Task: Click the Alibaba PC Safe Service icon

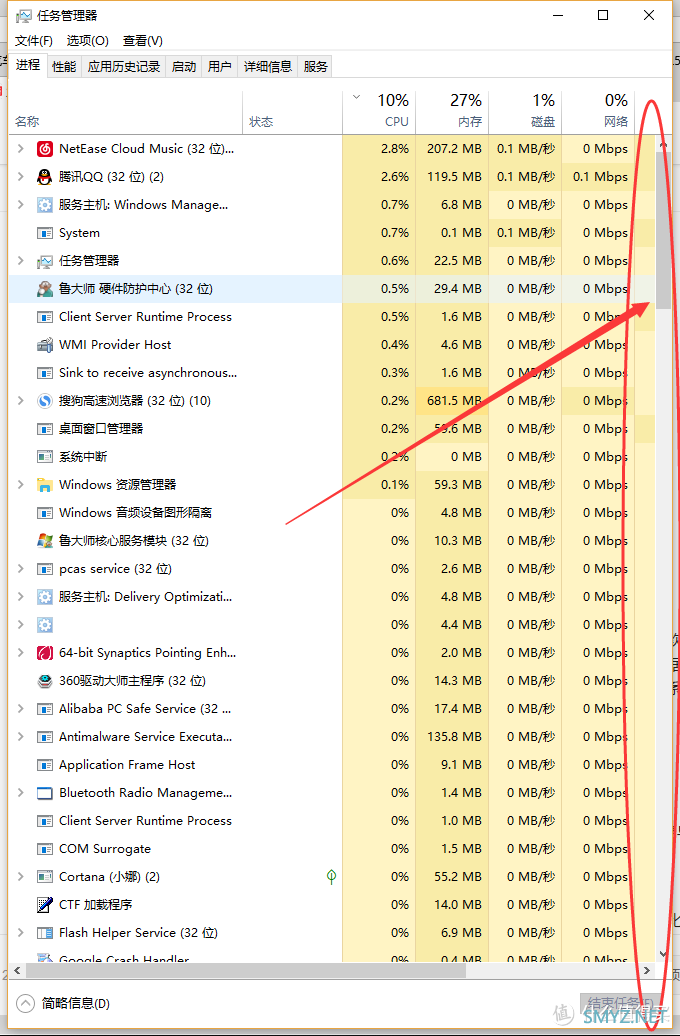Action: (44, 709)
